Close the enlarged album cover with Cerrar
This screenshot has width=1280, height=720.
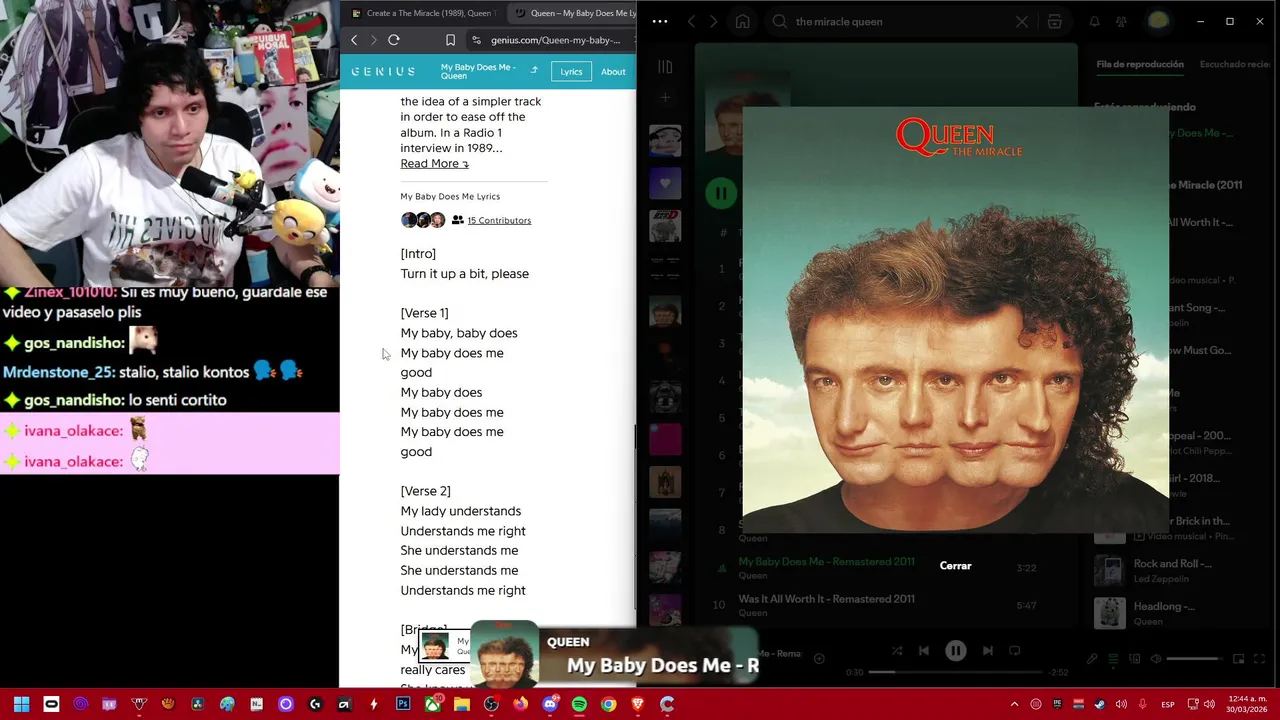955,566
